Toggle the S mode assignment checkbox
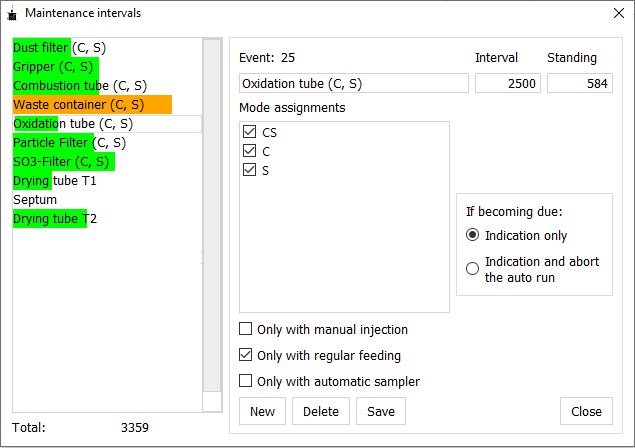The height and width of the screenshot is (448, 635). click(x=249, y=170)
